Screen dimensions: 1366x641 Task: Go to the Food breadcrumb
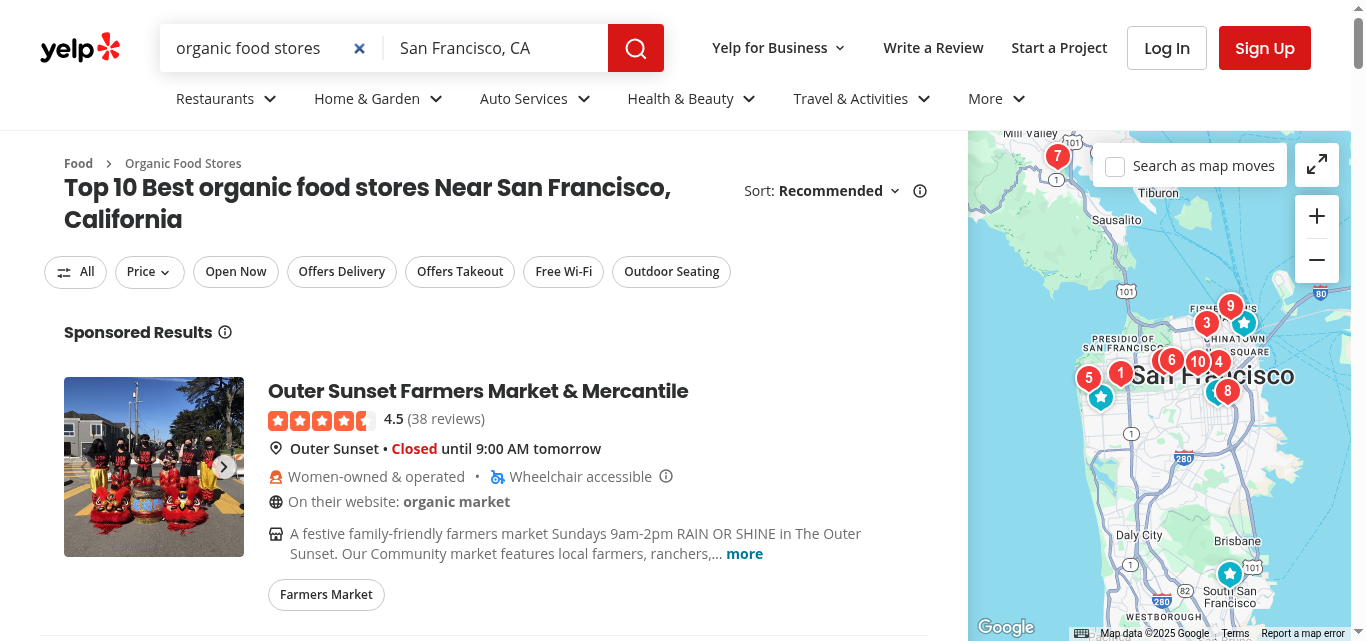pyautogui.click(x=78, y=163)
